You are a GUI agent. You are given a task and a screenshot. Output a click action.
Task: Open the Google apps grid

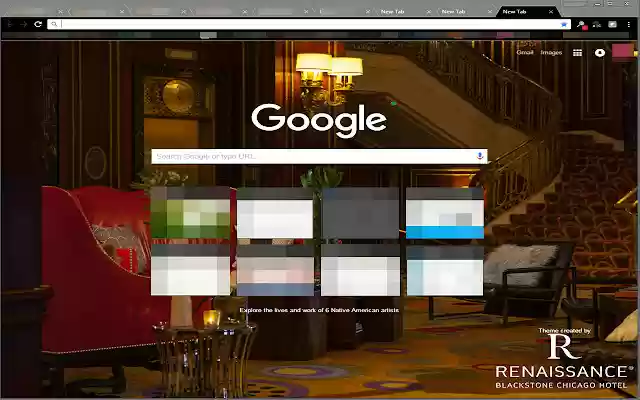[x=577, y=53]
